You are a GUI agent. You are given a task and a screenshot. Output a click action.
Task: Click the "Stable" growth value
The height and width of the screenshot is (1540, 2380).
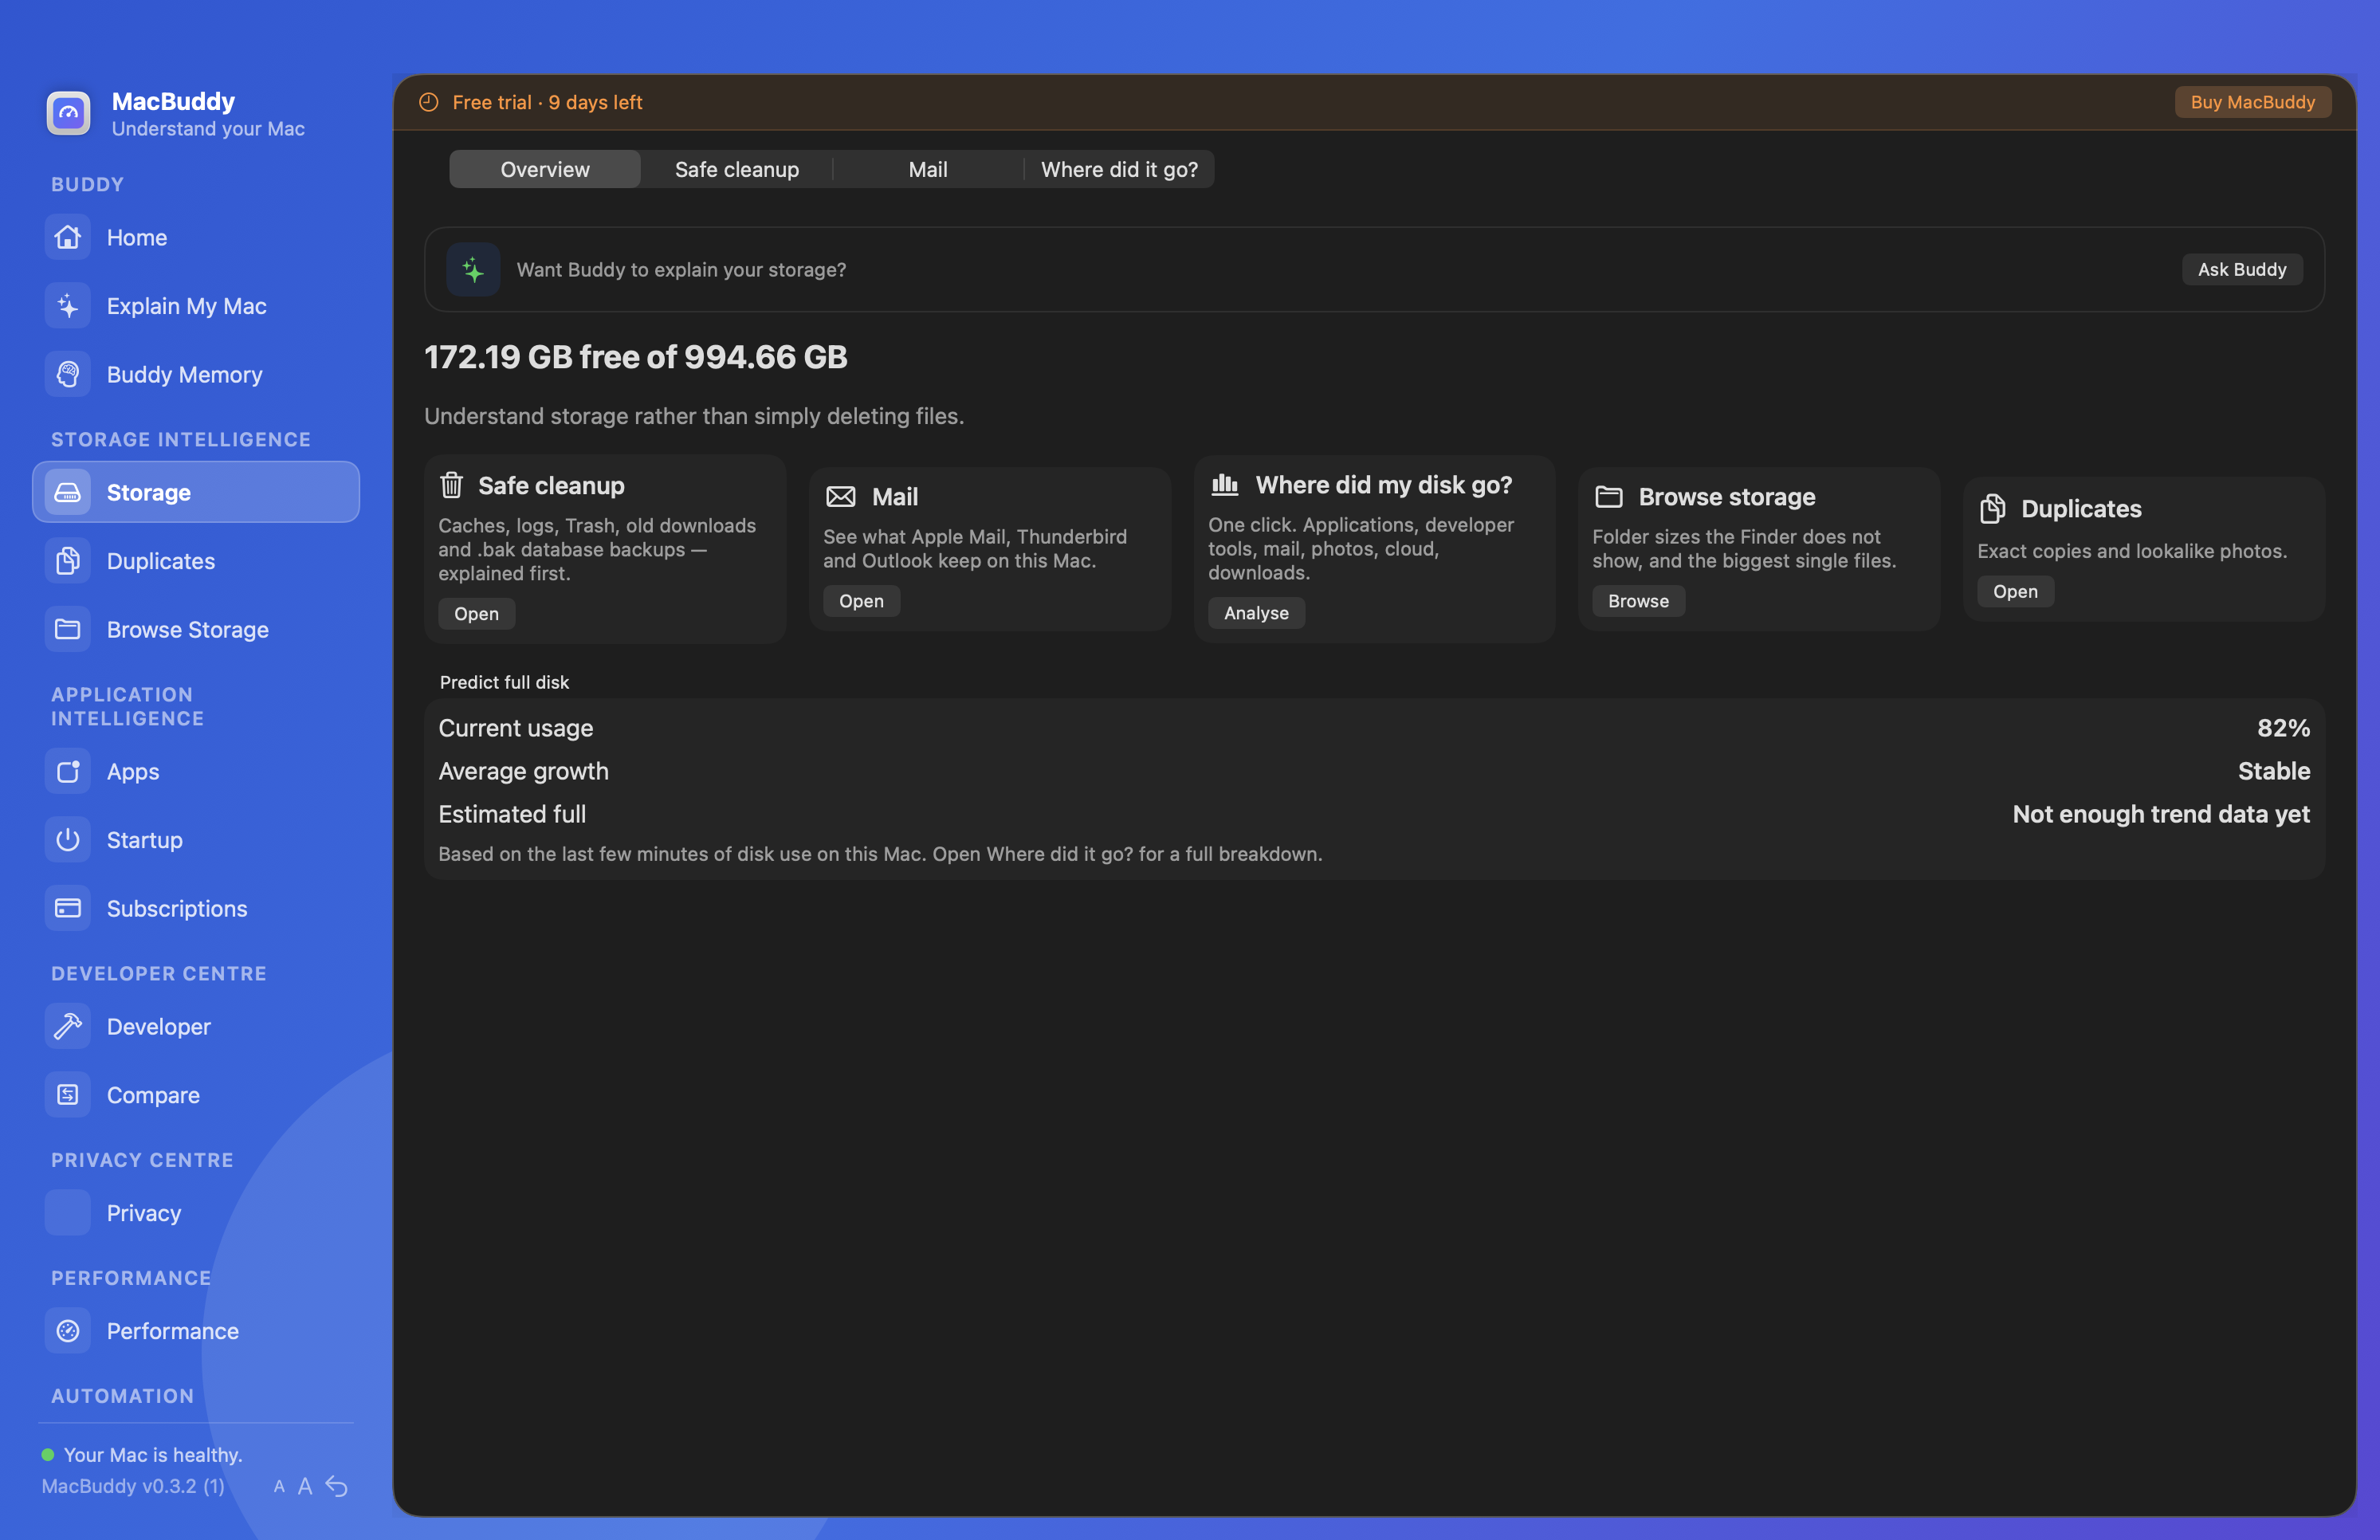click(x=2274, y=771)
